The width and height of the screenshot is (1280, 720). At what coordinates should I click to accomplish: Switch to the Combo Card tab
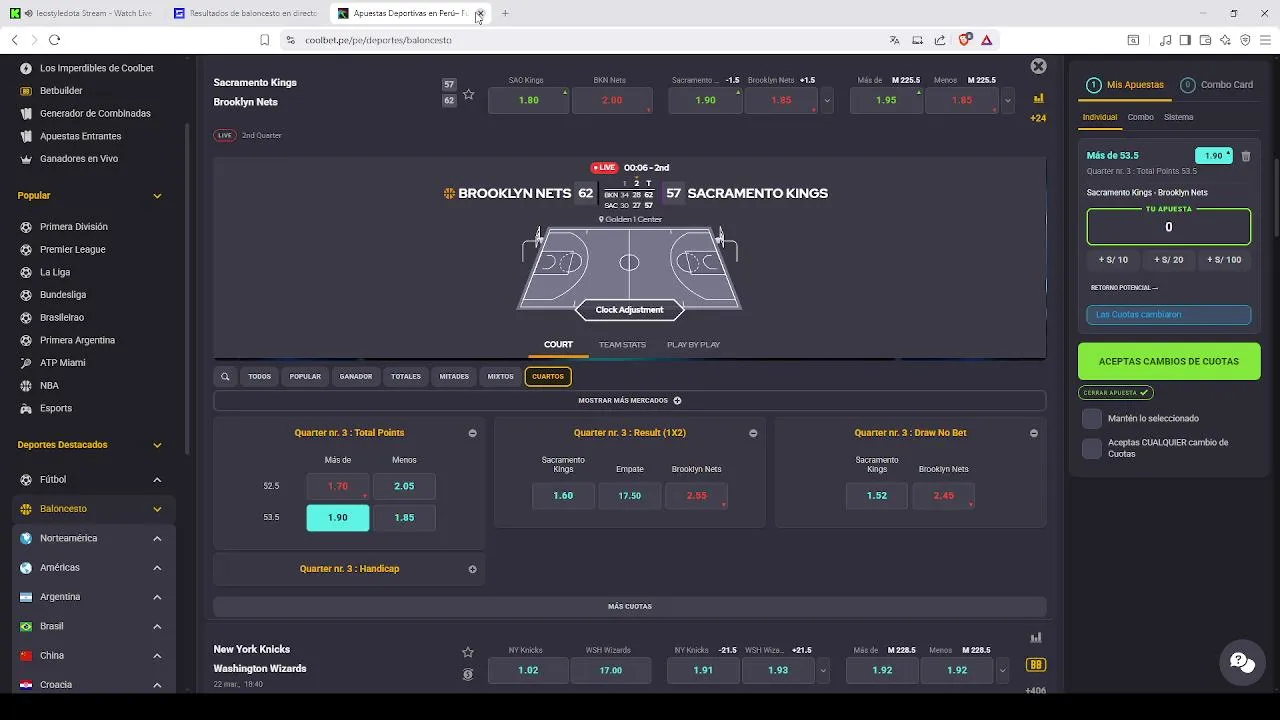(1217, 85)
